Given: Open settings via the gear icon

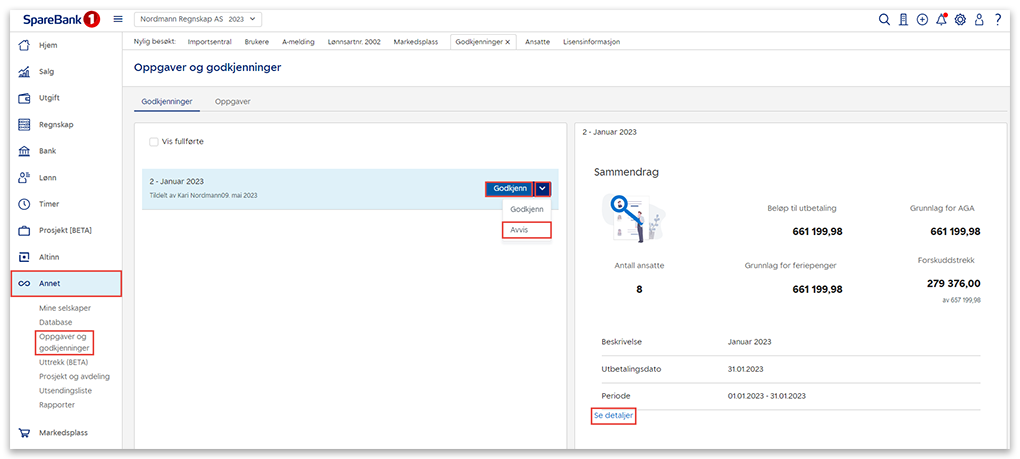Looking at the screenshot, I should [x=960, y=20].
